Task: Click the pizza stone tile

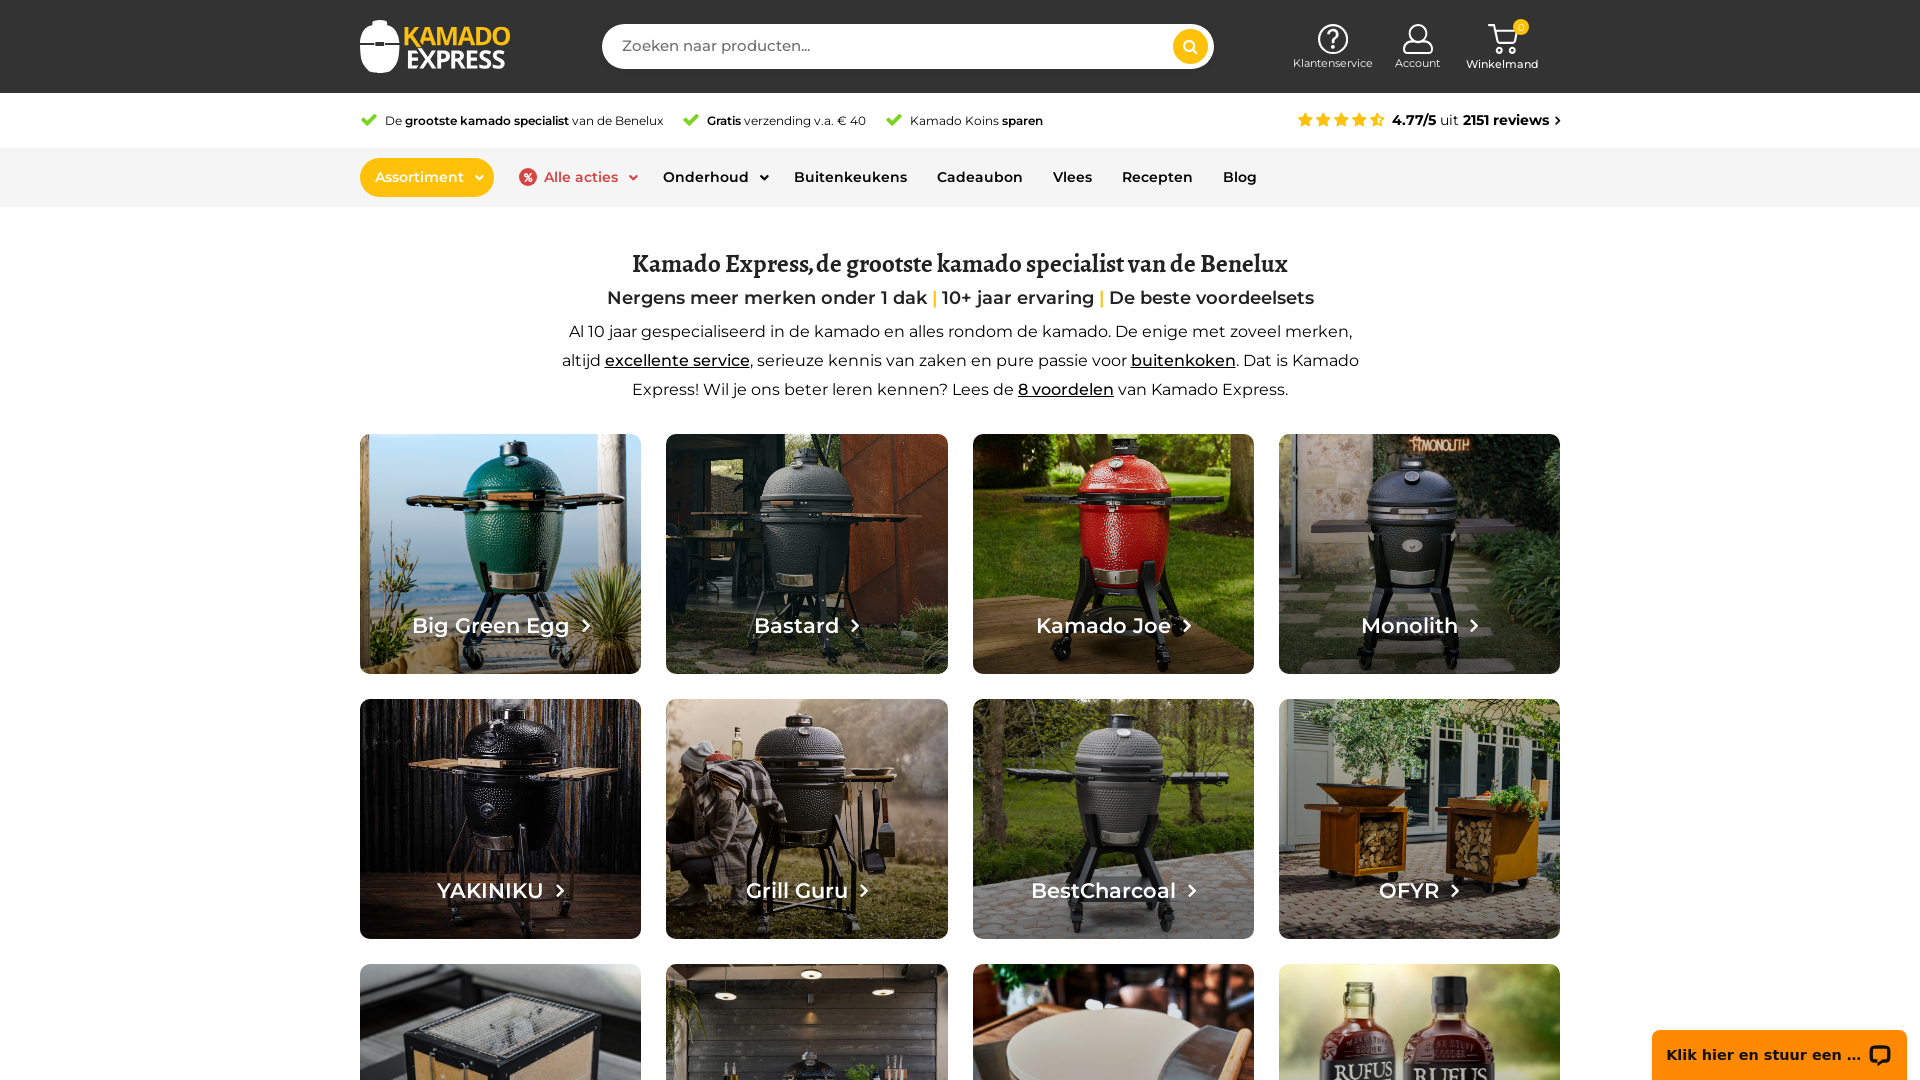Action: tap(1113, 1022)
